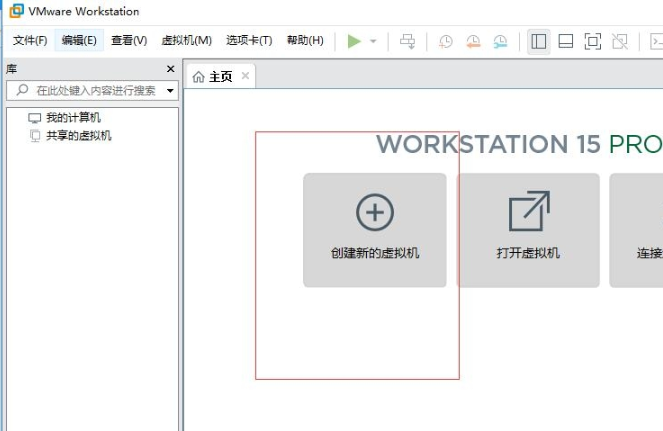Click the VMware Workstation title bar logo
This screenshot has height=431, width=663.
(16, 11)
